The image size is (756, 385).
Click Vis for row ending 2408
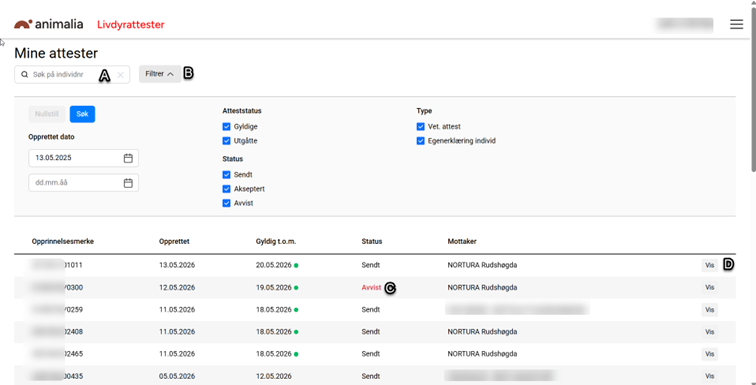[x=709, y=332]
